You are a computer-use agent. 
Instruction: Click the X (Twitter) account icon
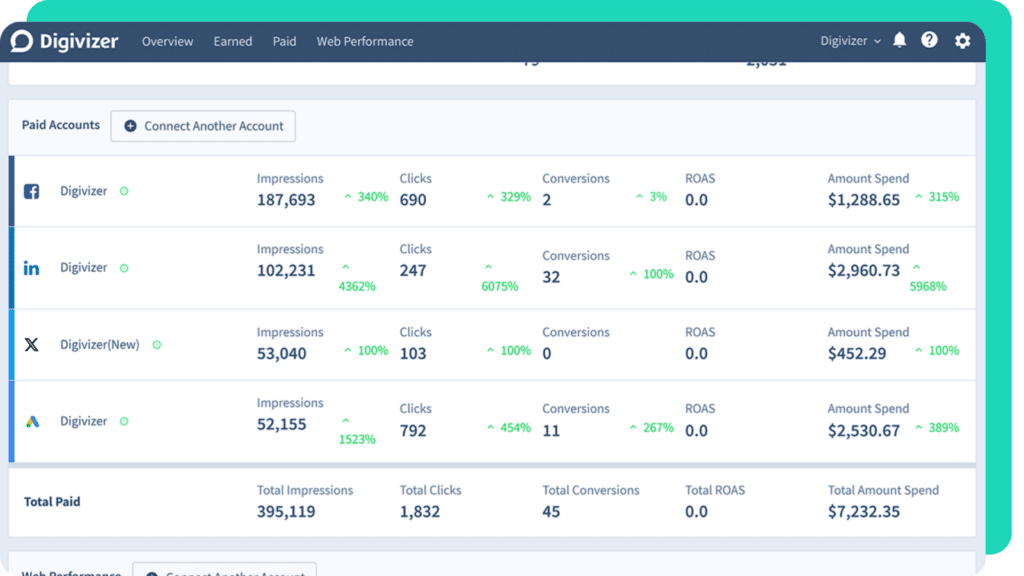32,345
